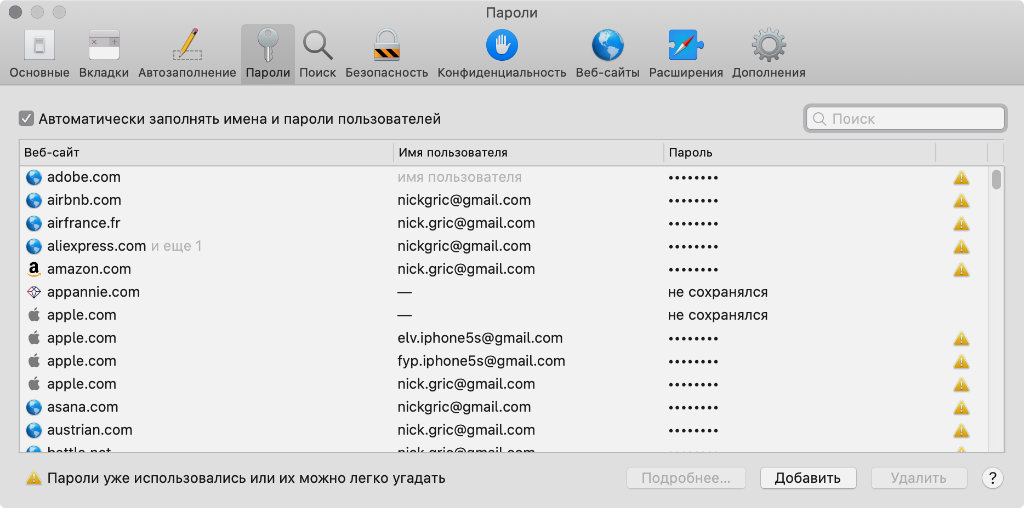Click warning icon in the adobe.com row
This screenshot has height=508, width=1024.
pos(961,178)
